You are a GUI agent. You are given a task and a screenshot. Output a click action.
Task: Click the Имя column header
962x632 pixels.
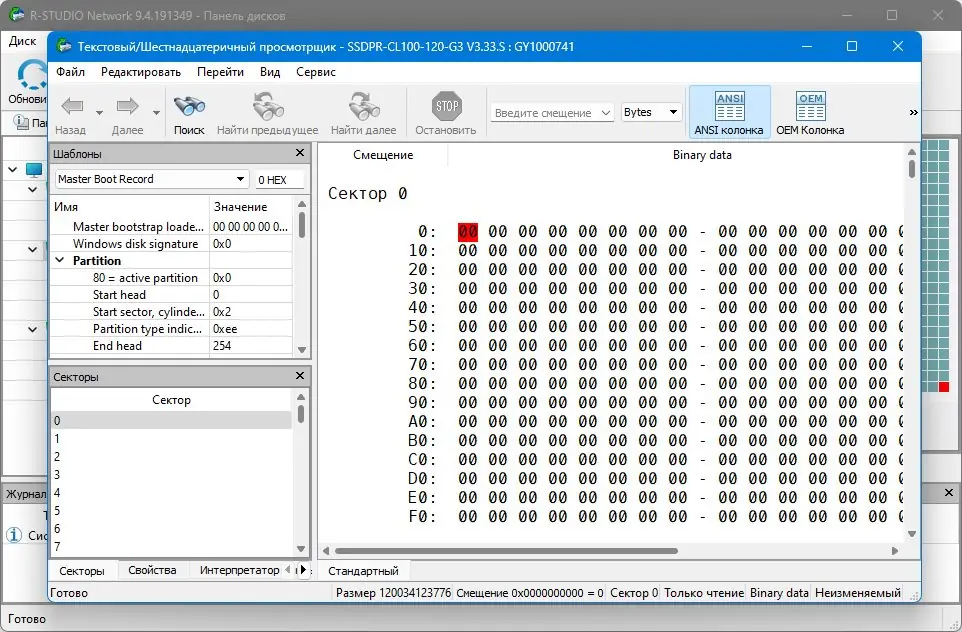click(x=130, y=207)
